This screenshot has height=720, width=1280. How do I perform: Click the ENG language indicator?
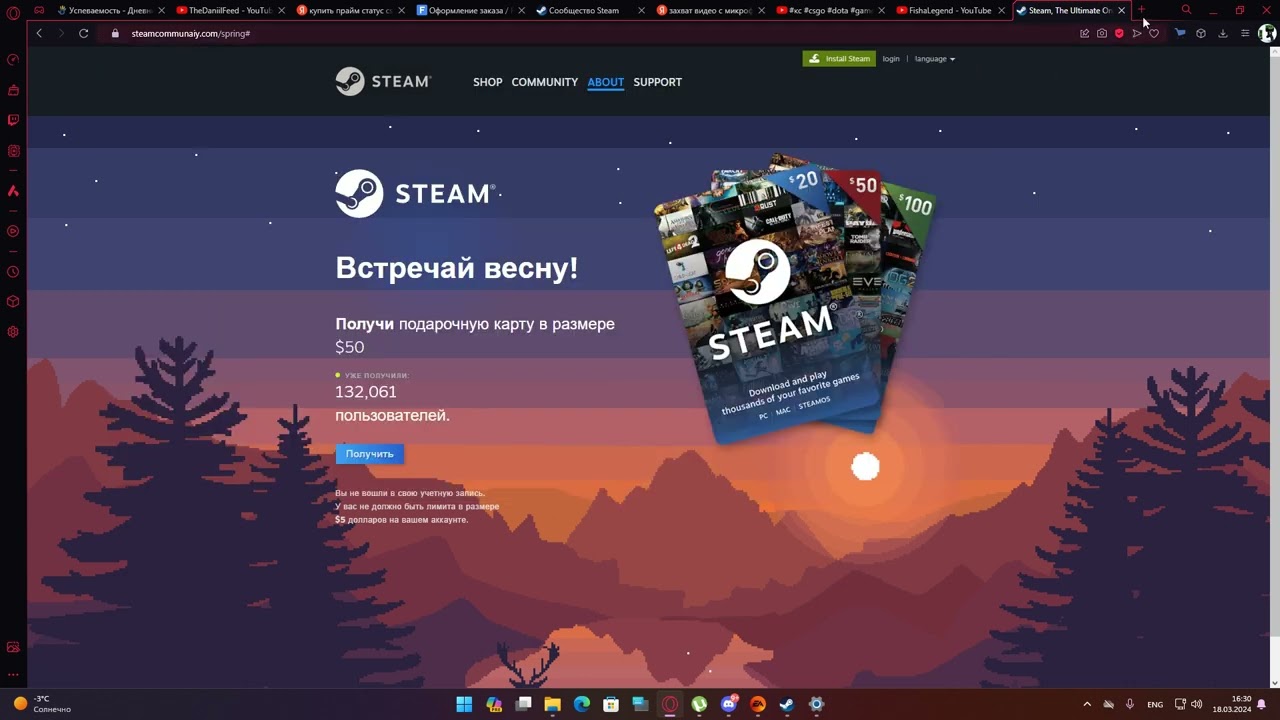pos(1155,704)
